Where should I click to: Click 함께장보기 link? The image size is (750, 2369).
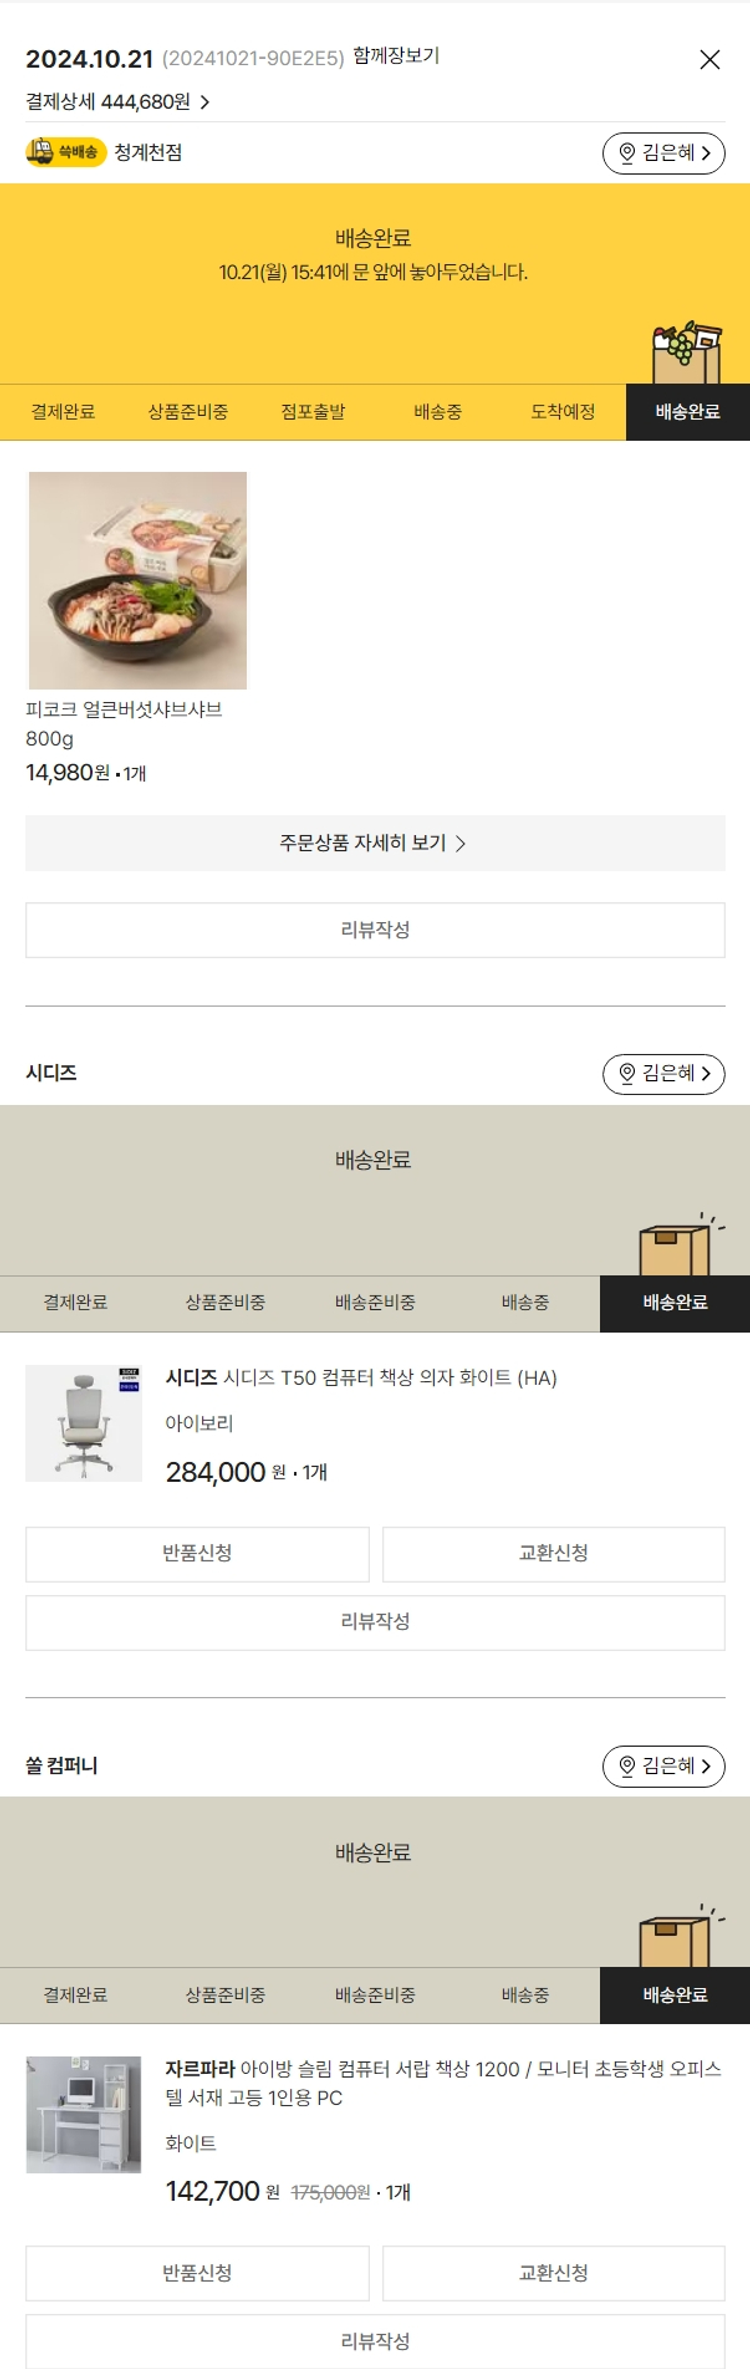click(396, 56)
